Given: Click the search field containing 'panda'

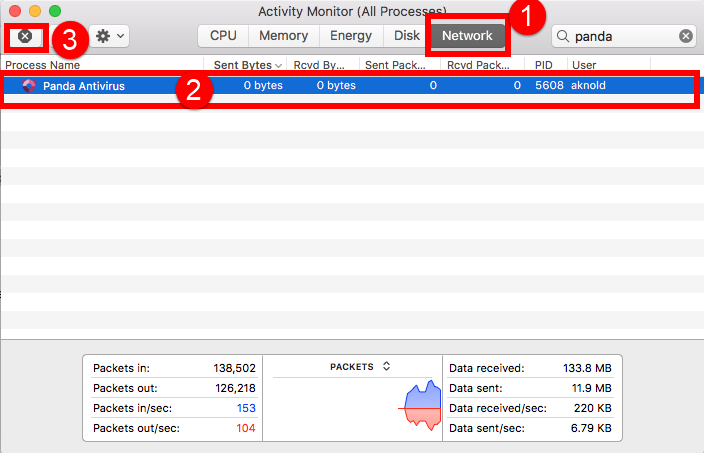Looking at the screenshot, I should click(622, 36).
